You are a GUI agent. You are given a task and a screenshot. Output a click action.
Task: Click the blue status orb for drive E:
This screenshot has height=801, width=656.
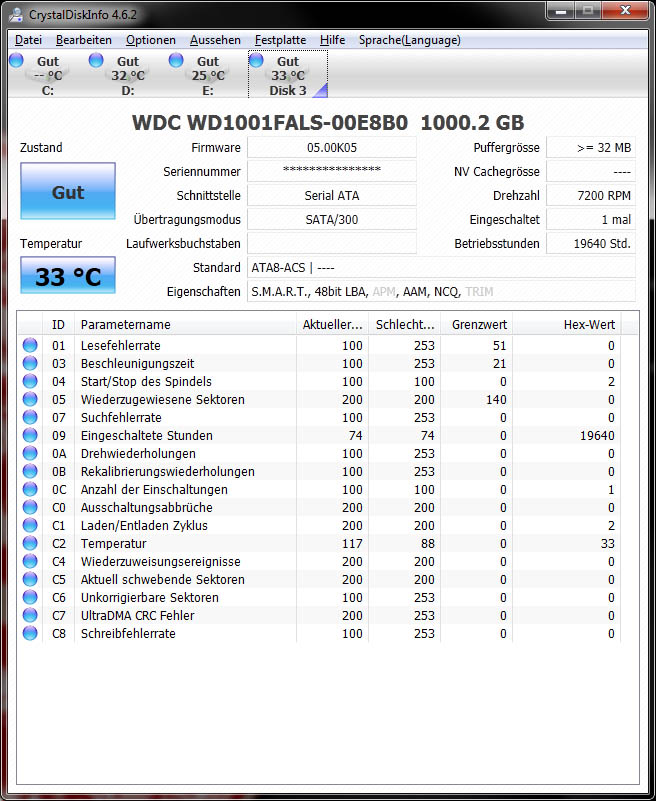176,60
